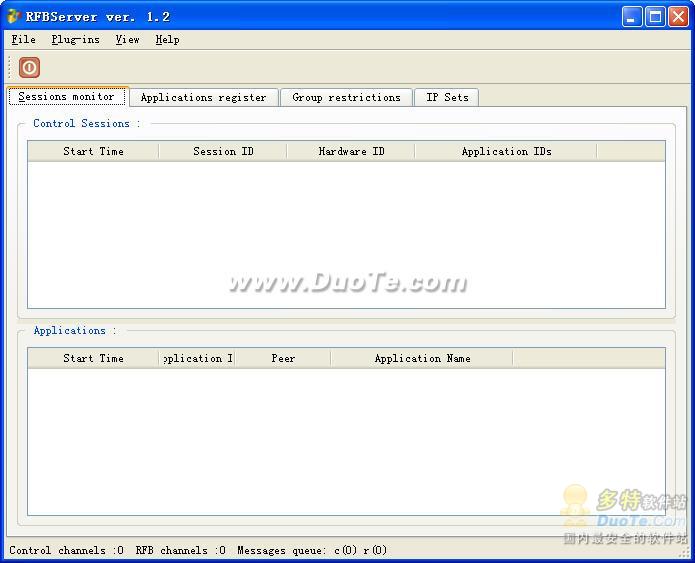Click the toolbar drag handle grip
Viewport: 695px width, 563px height.
[9, 67]
